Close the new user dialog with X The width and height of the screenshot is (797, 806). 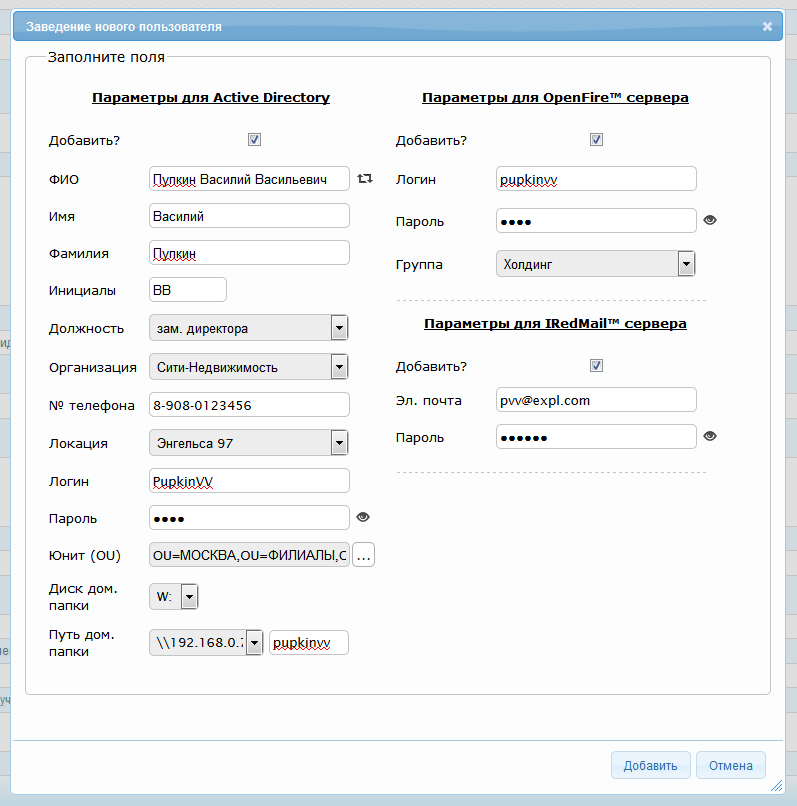click(767, 26)
